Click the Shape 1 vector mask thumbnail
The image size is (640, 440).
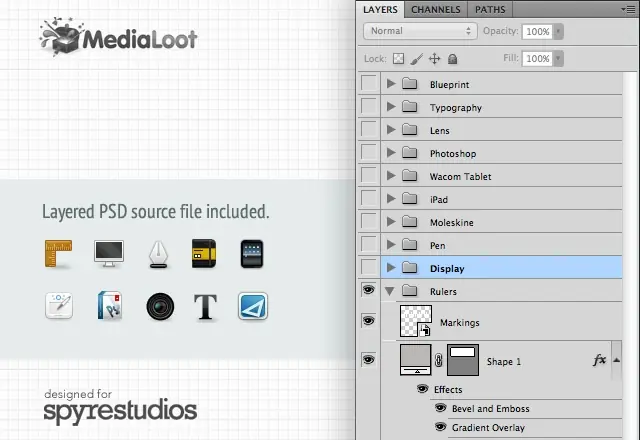click(463, 360)
